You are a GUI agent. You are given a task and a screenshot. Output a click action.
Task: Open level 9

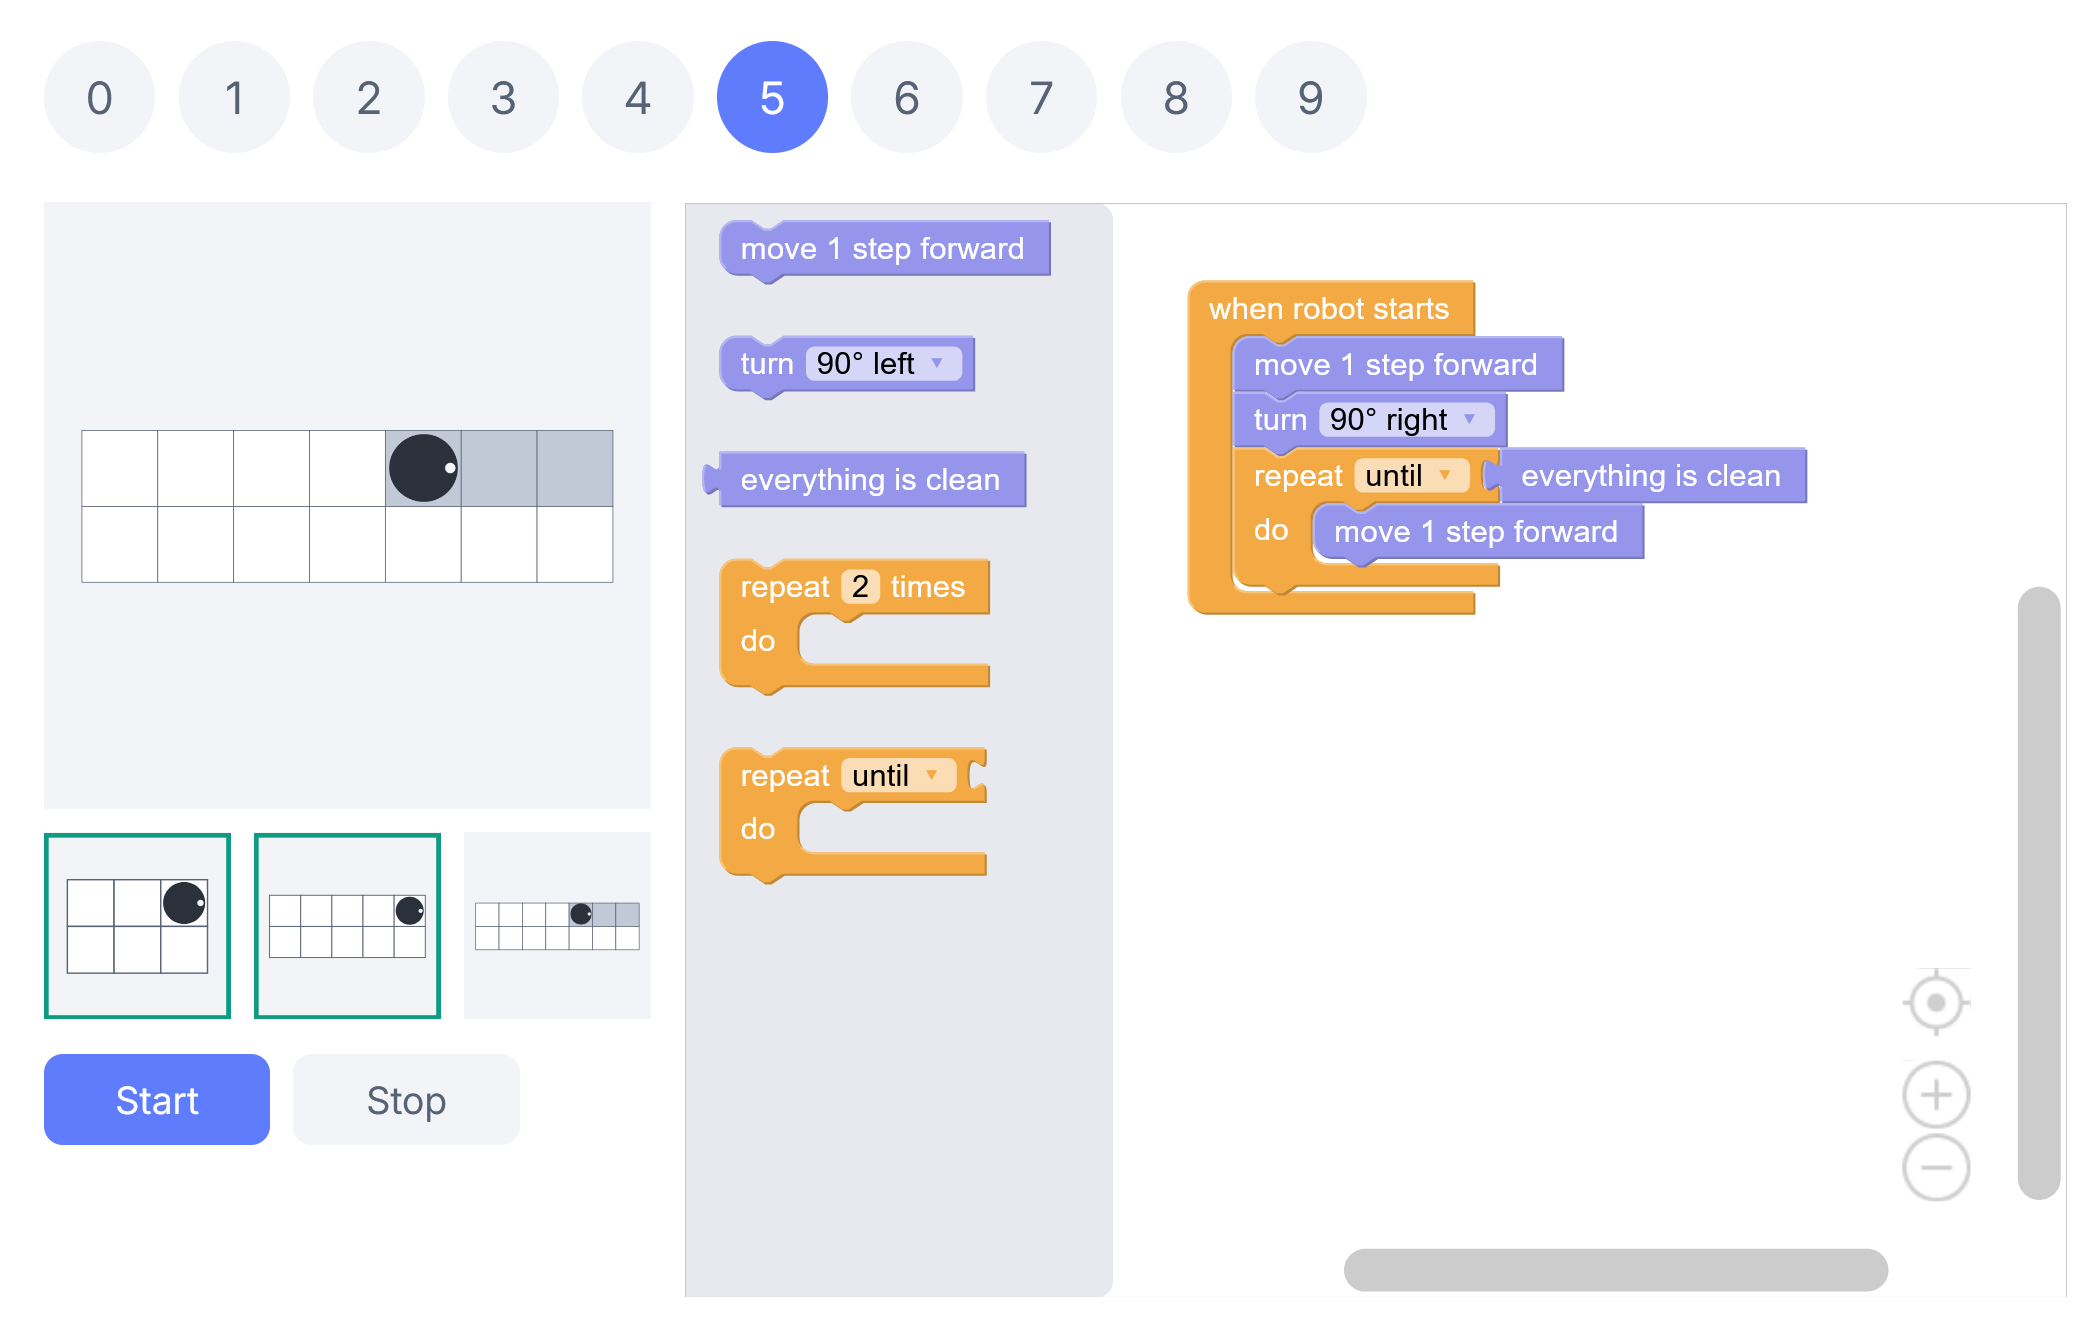[x=1310, y=97]
